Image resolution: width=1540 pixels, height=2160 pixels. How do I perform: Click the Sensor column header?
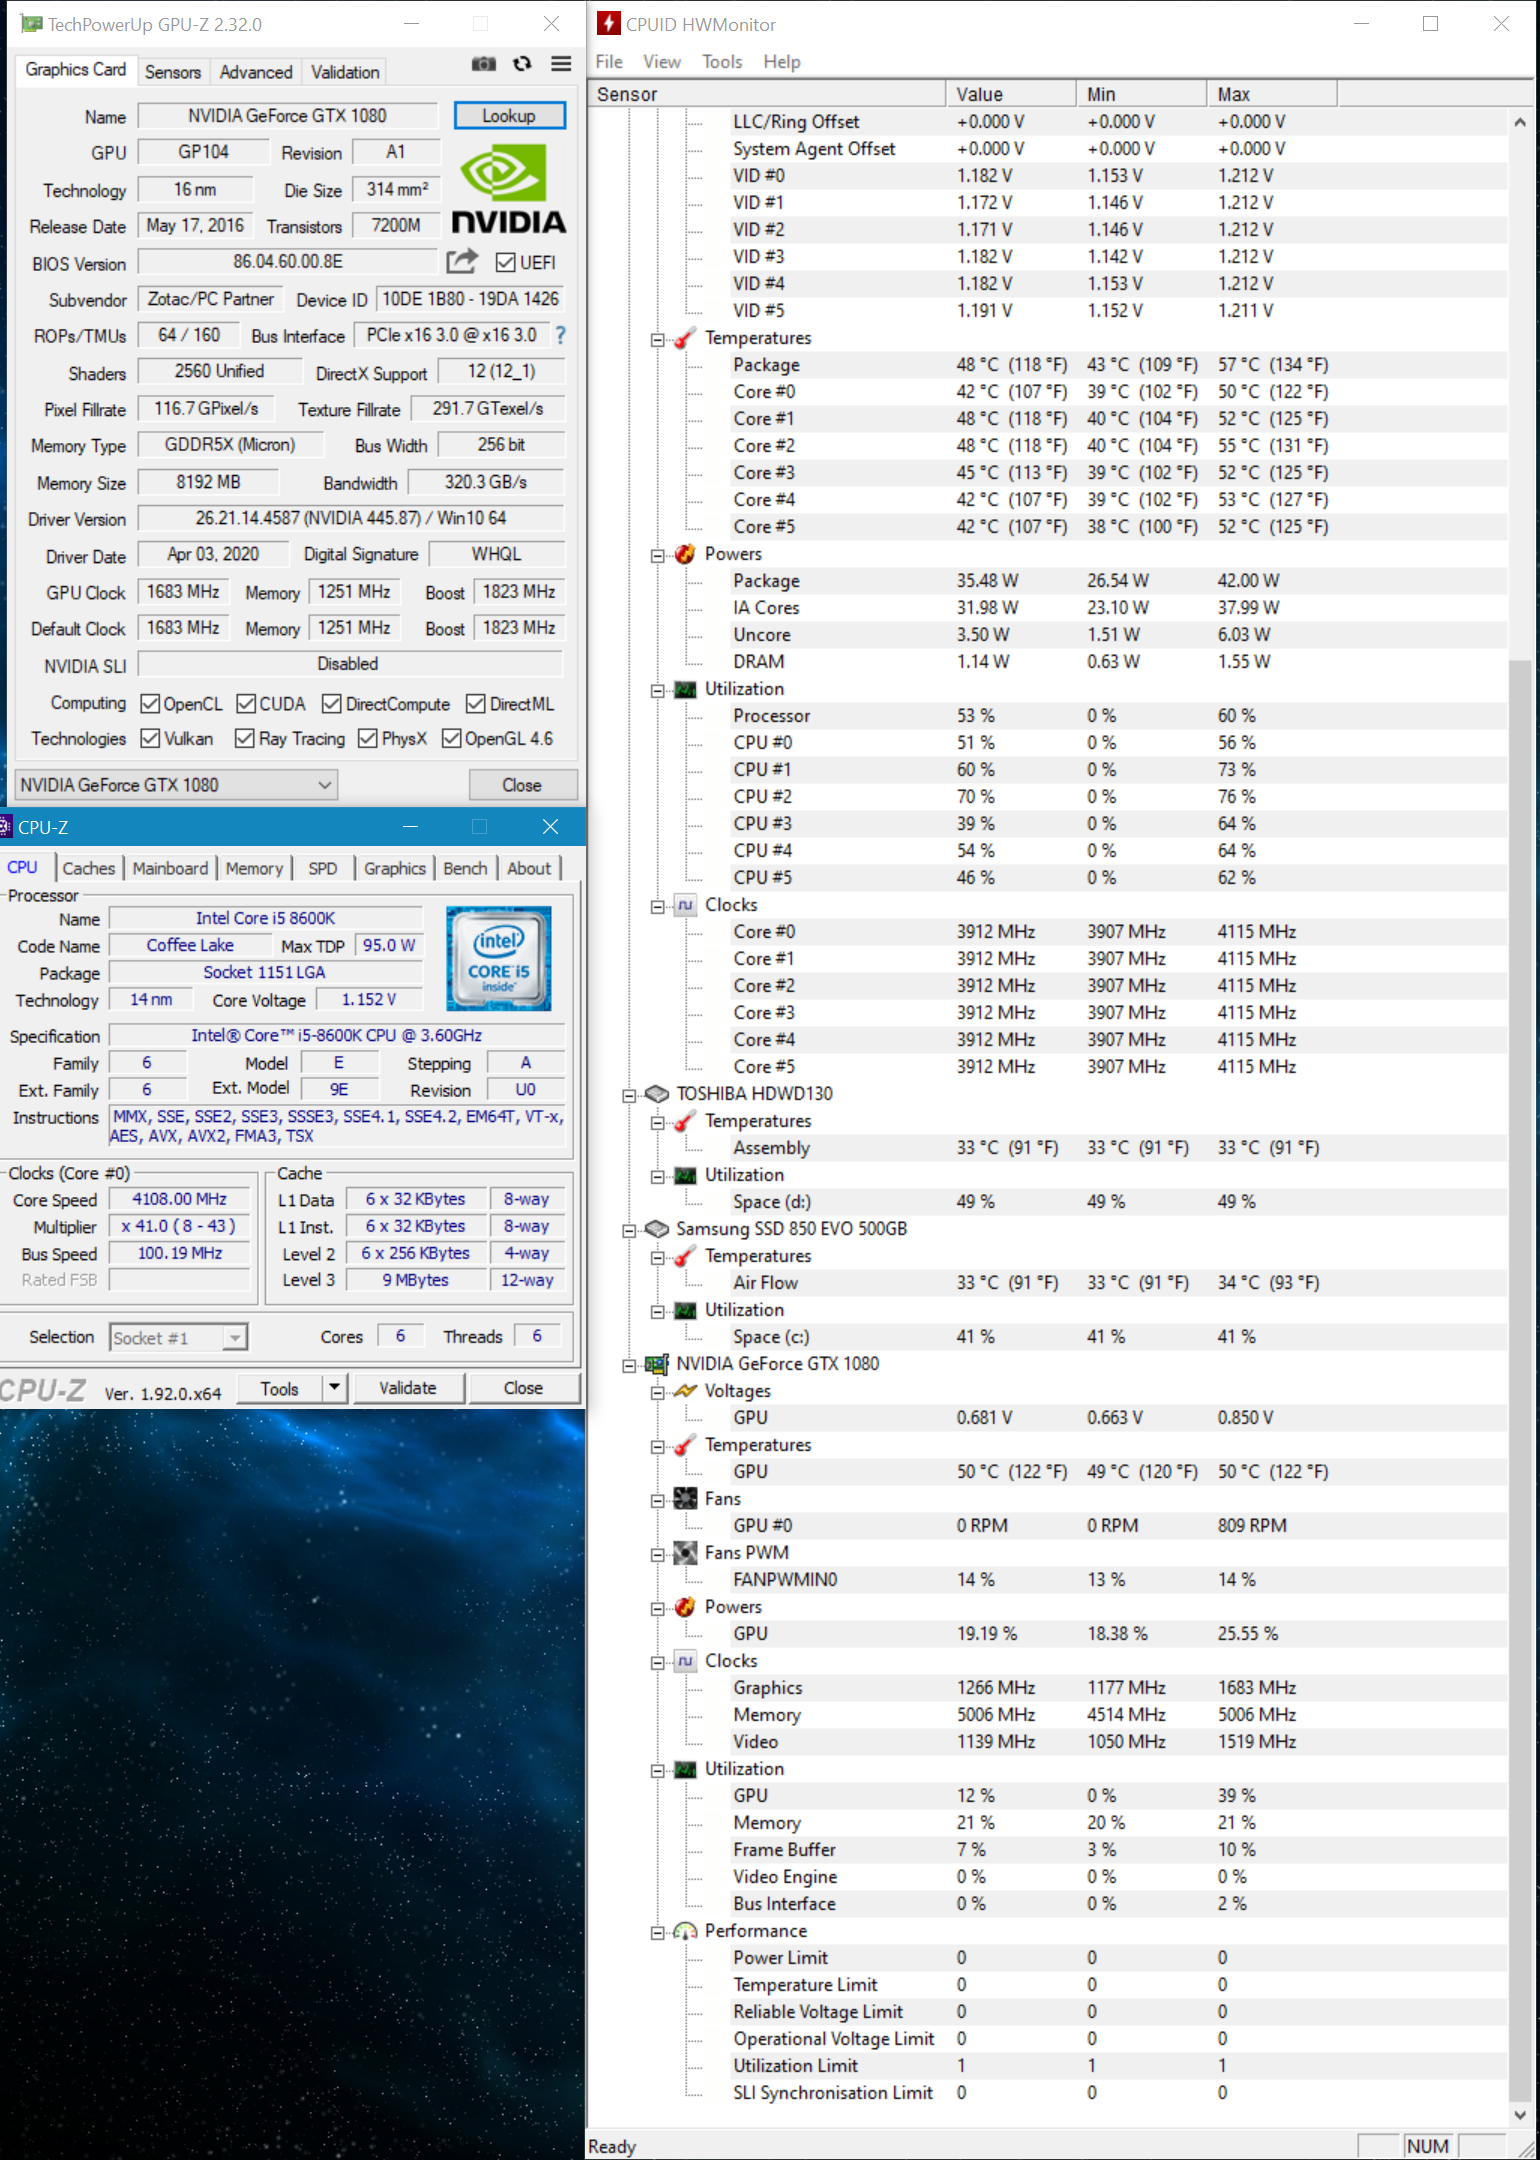coord(767,94)
